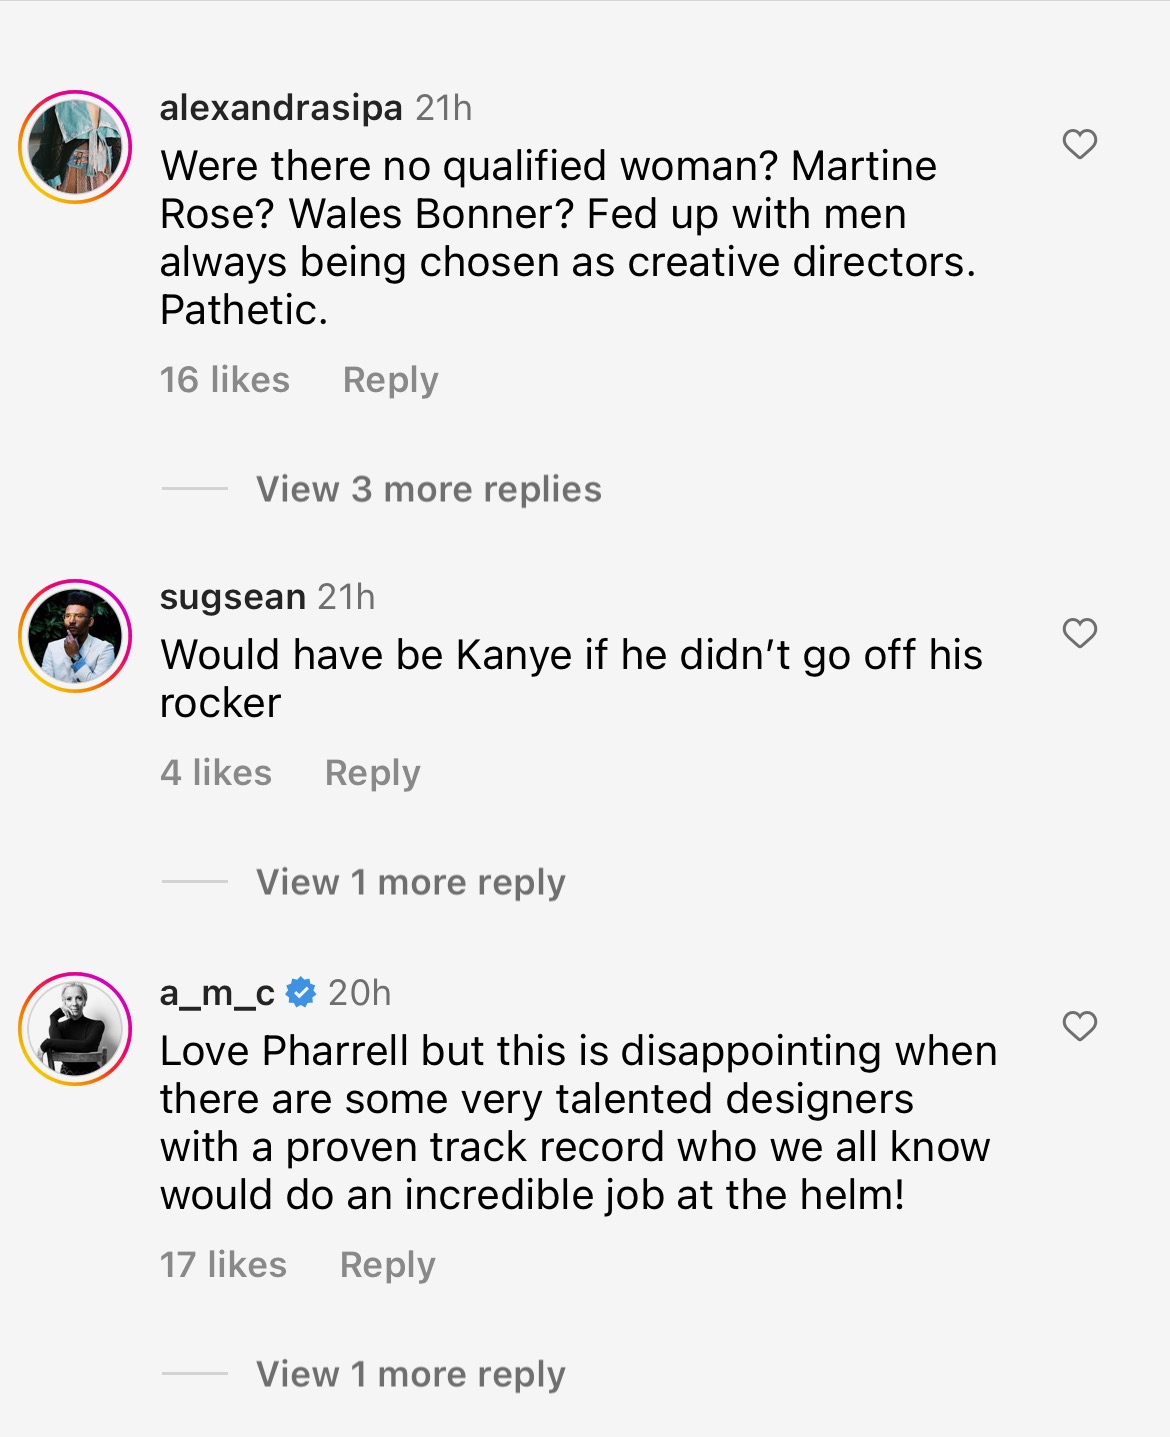The height and width of the screenshot is (1437, 1170).
Task: Tap a_m_c's black-and-white profile photo
Action: [x=76, y=1029]
